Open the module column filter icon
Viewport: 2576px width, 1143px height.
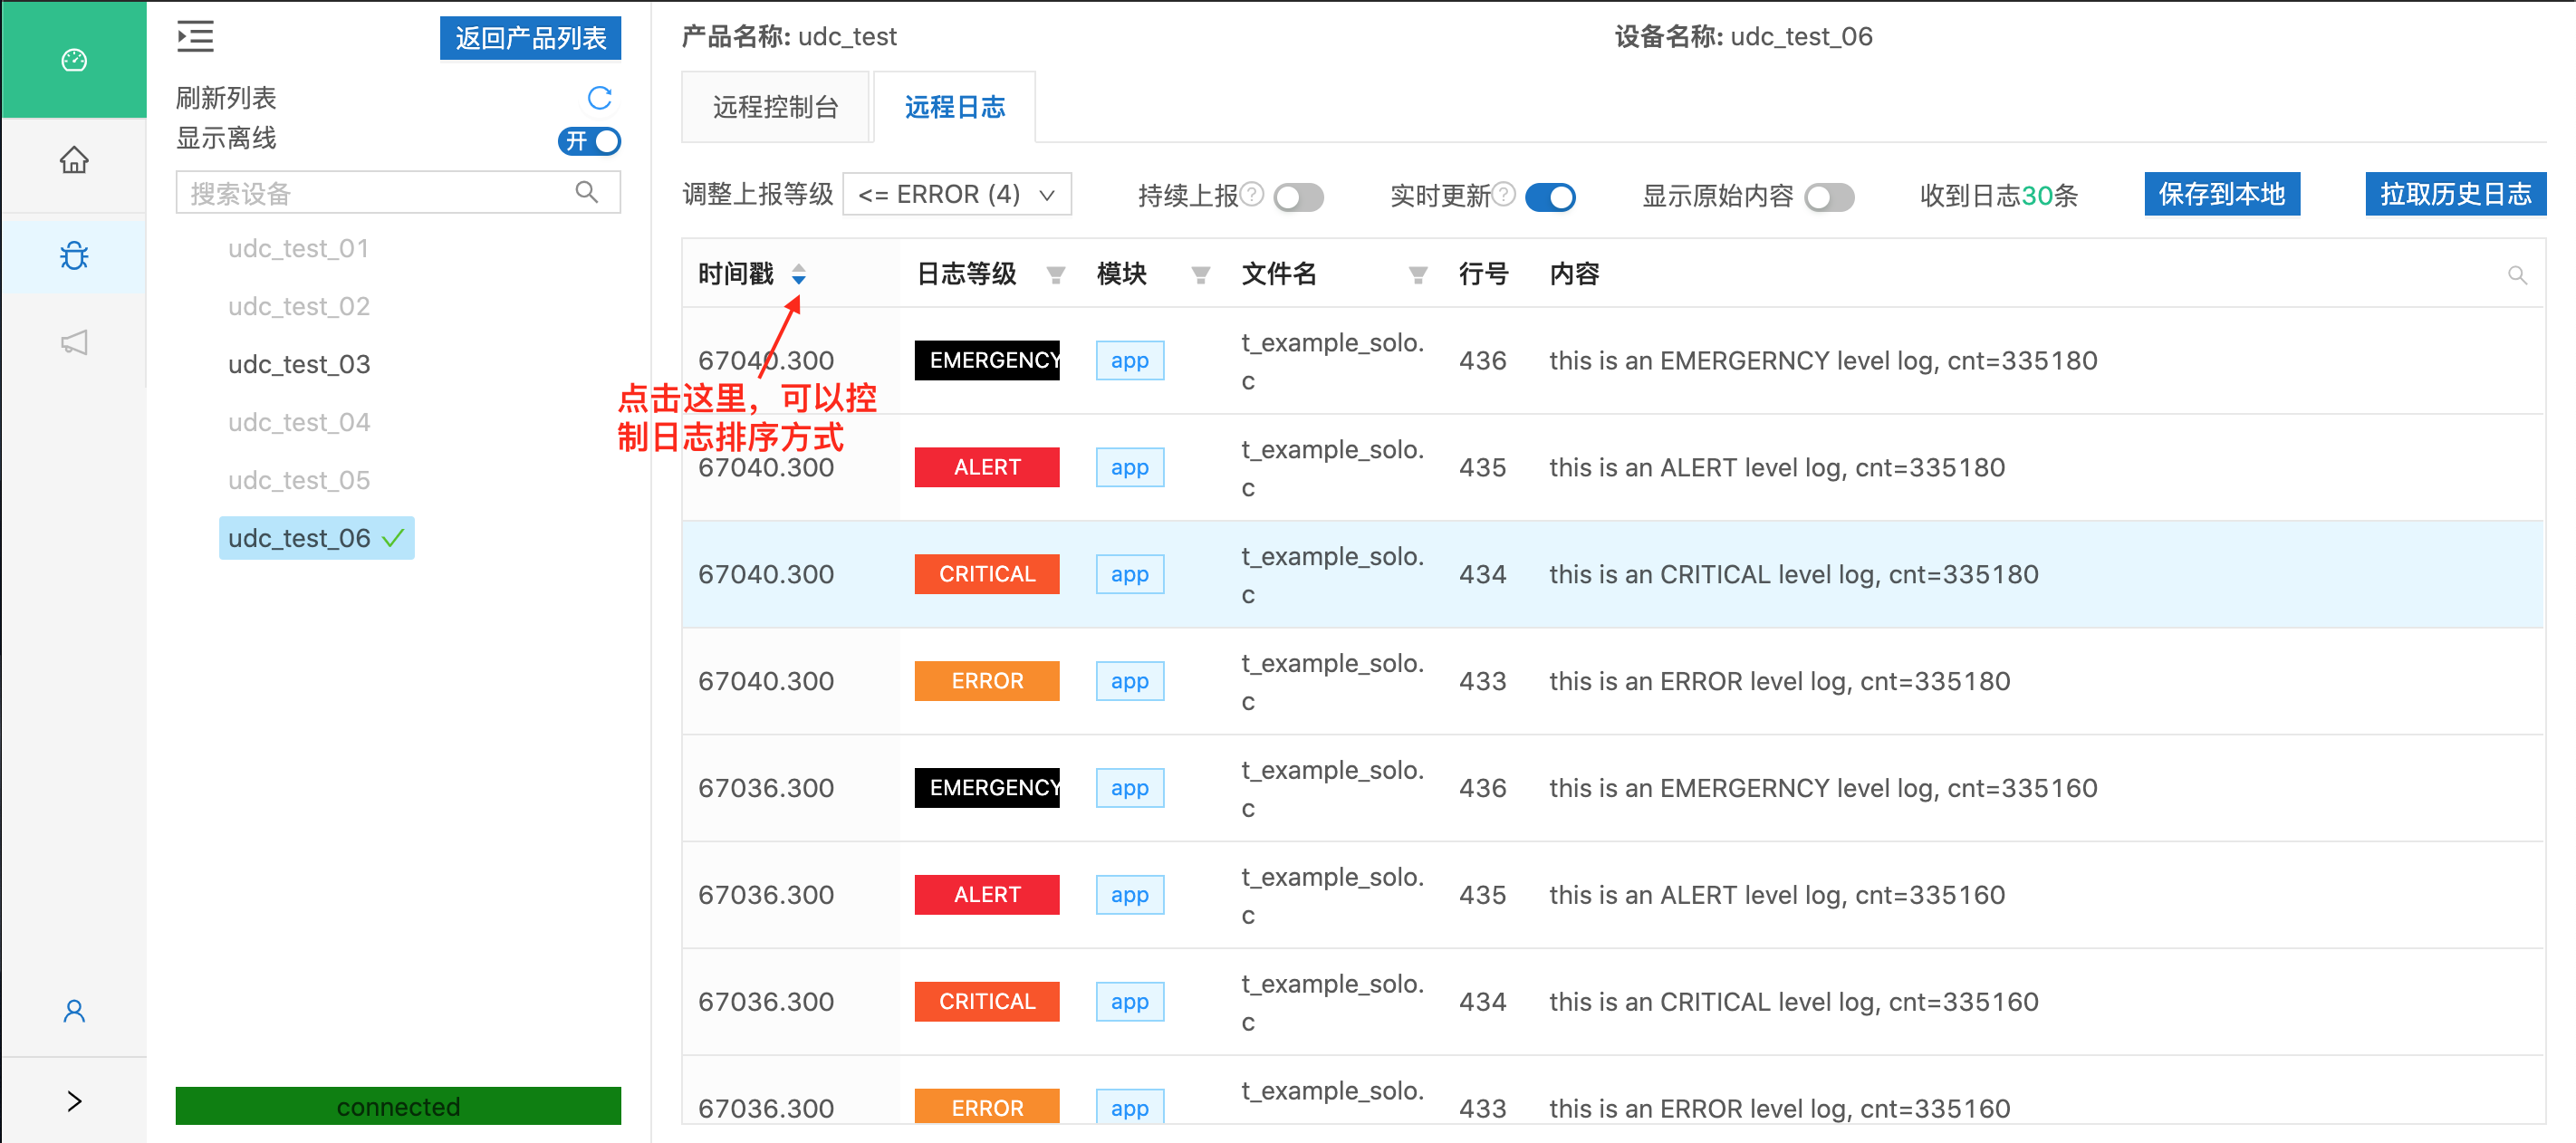coord(1201,275)
